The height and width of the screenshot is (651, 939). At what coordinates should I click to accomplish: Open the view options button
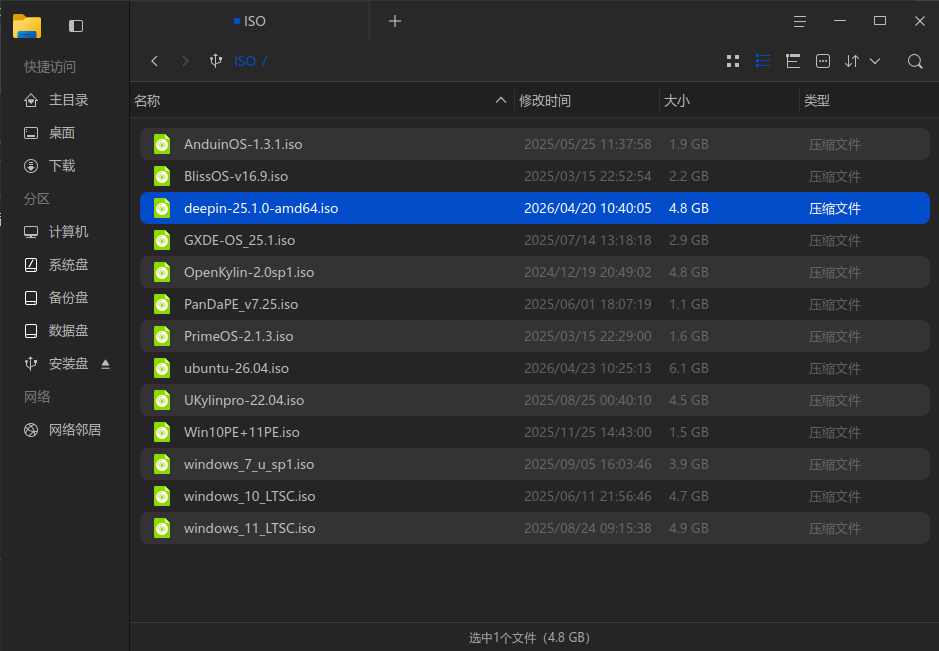click(x=823, y=61)
